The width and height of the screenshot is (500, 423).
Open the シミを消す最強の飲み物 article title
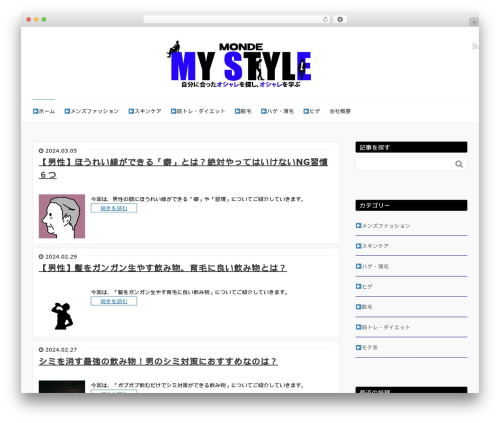click(158, 361)
